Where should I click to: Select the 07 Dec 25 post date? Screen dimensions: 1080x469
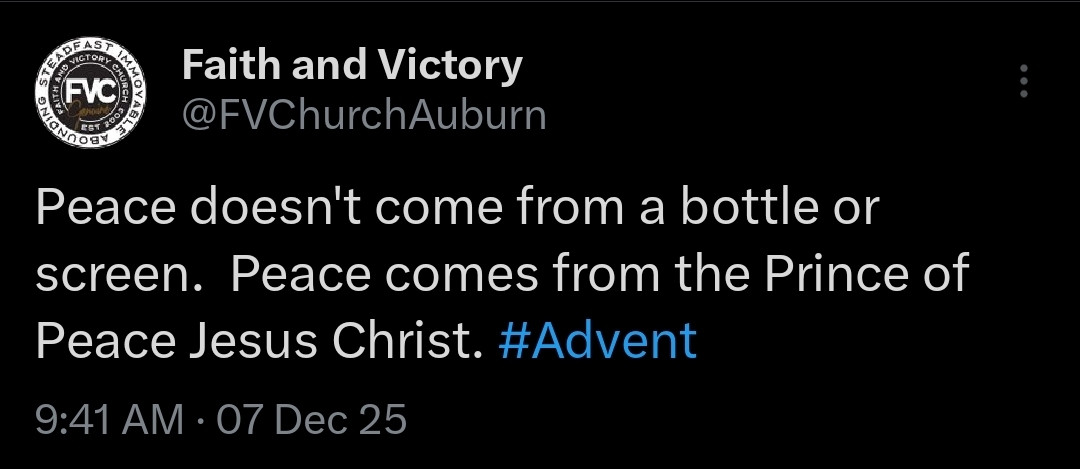tap(311, 419)
